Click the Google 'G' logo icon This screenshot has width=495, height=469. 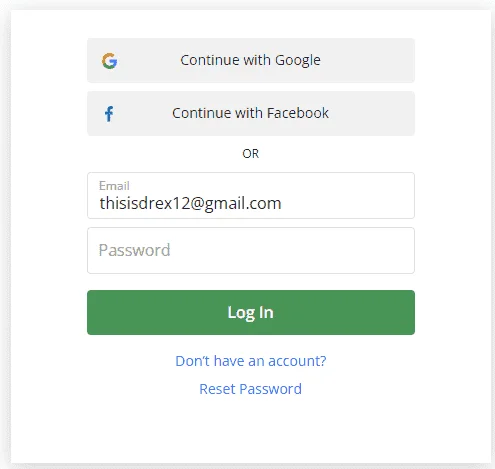[x=109, y=61]
